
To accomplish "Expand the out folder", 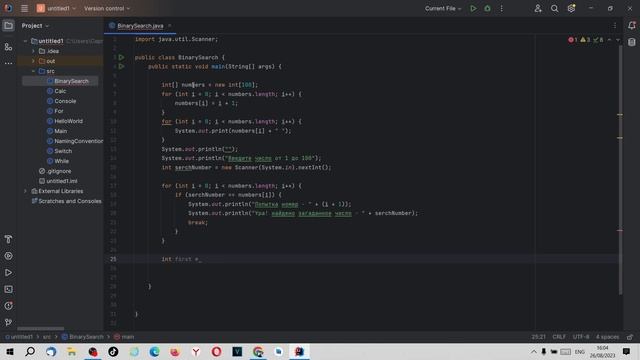I will 33,61.
